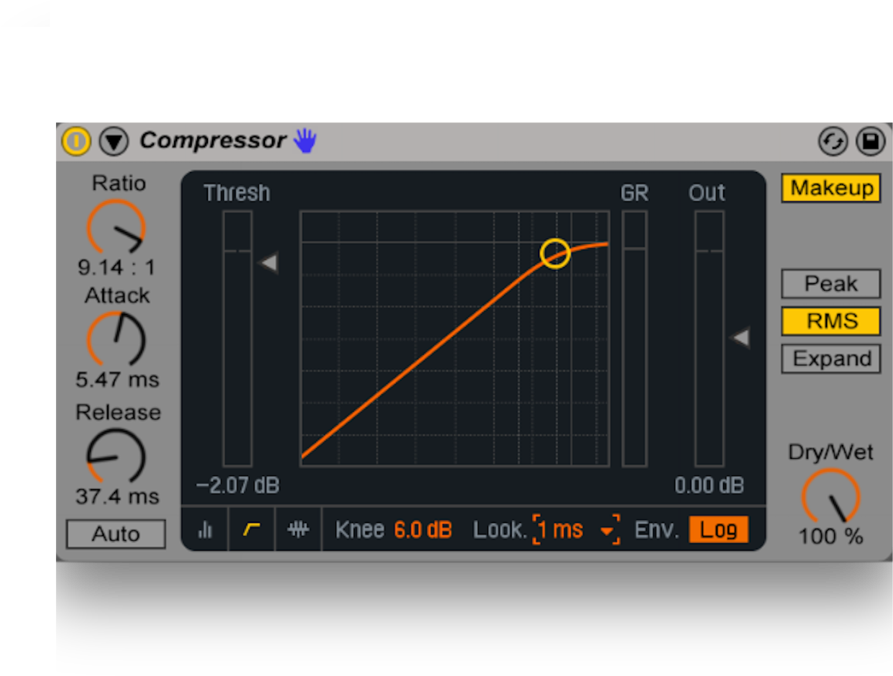
Task: Click the 9.14 : 1 ratio value
Action: (117, 267)
